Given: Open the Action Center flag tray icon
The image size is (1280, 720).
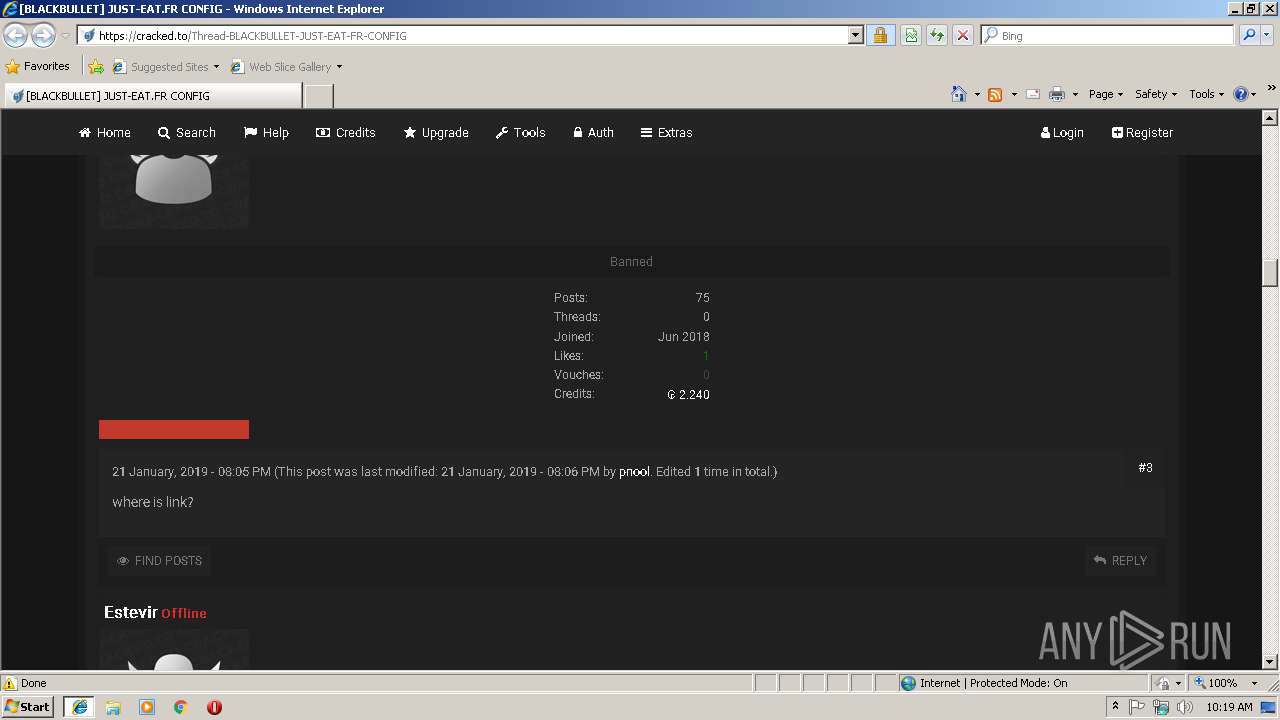Looking at the screenshot, I should pyautogui.click(x=1137, y=707).
